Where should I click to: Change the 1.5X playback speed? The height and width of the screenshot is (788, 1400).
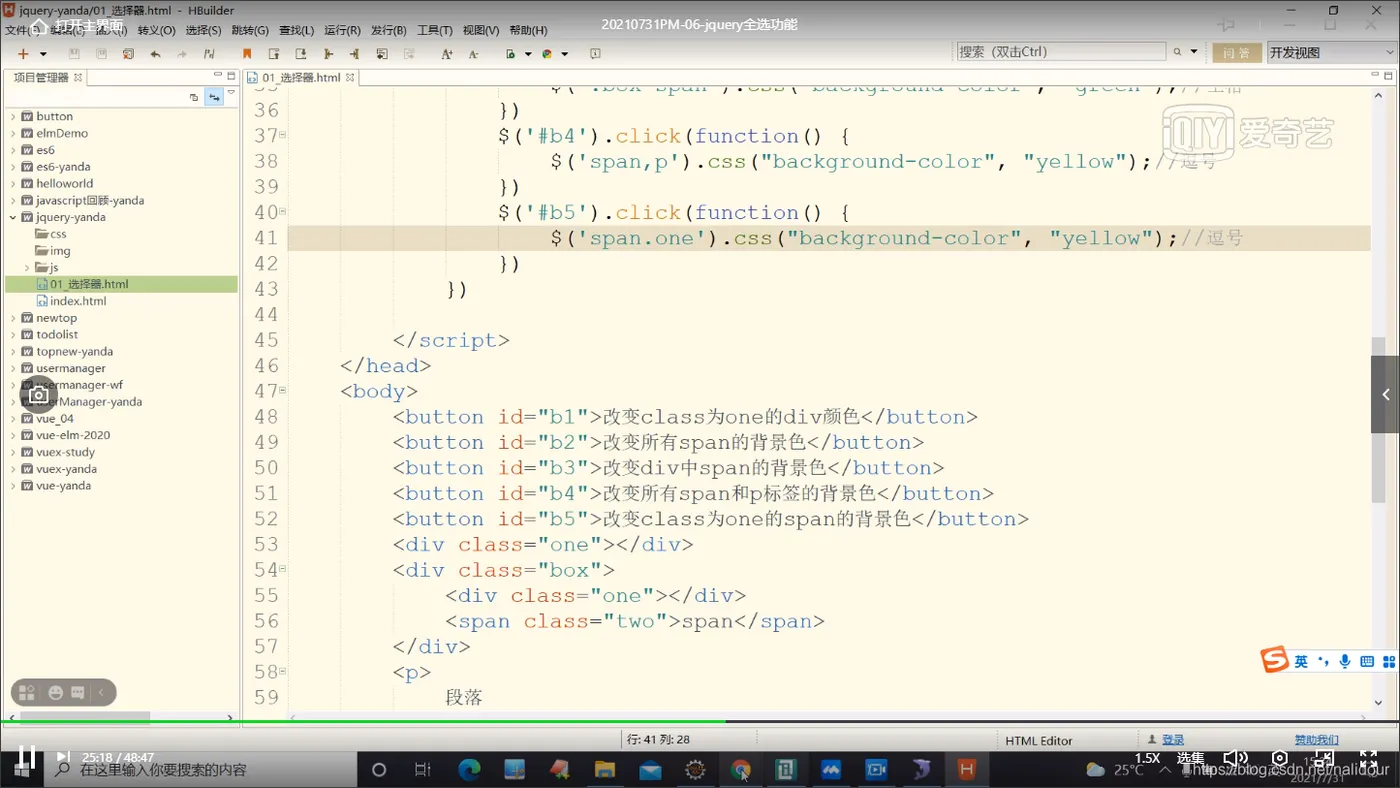[x=1147, y=758]
